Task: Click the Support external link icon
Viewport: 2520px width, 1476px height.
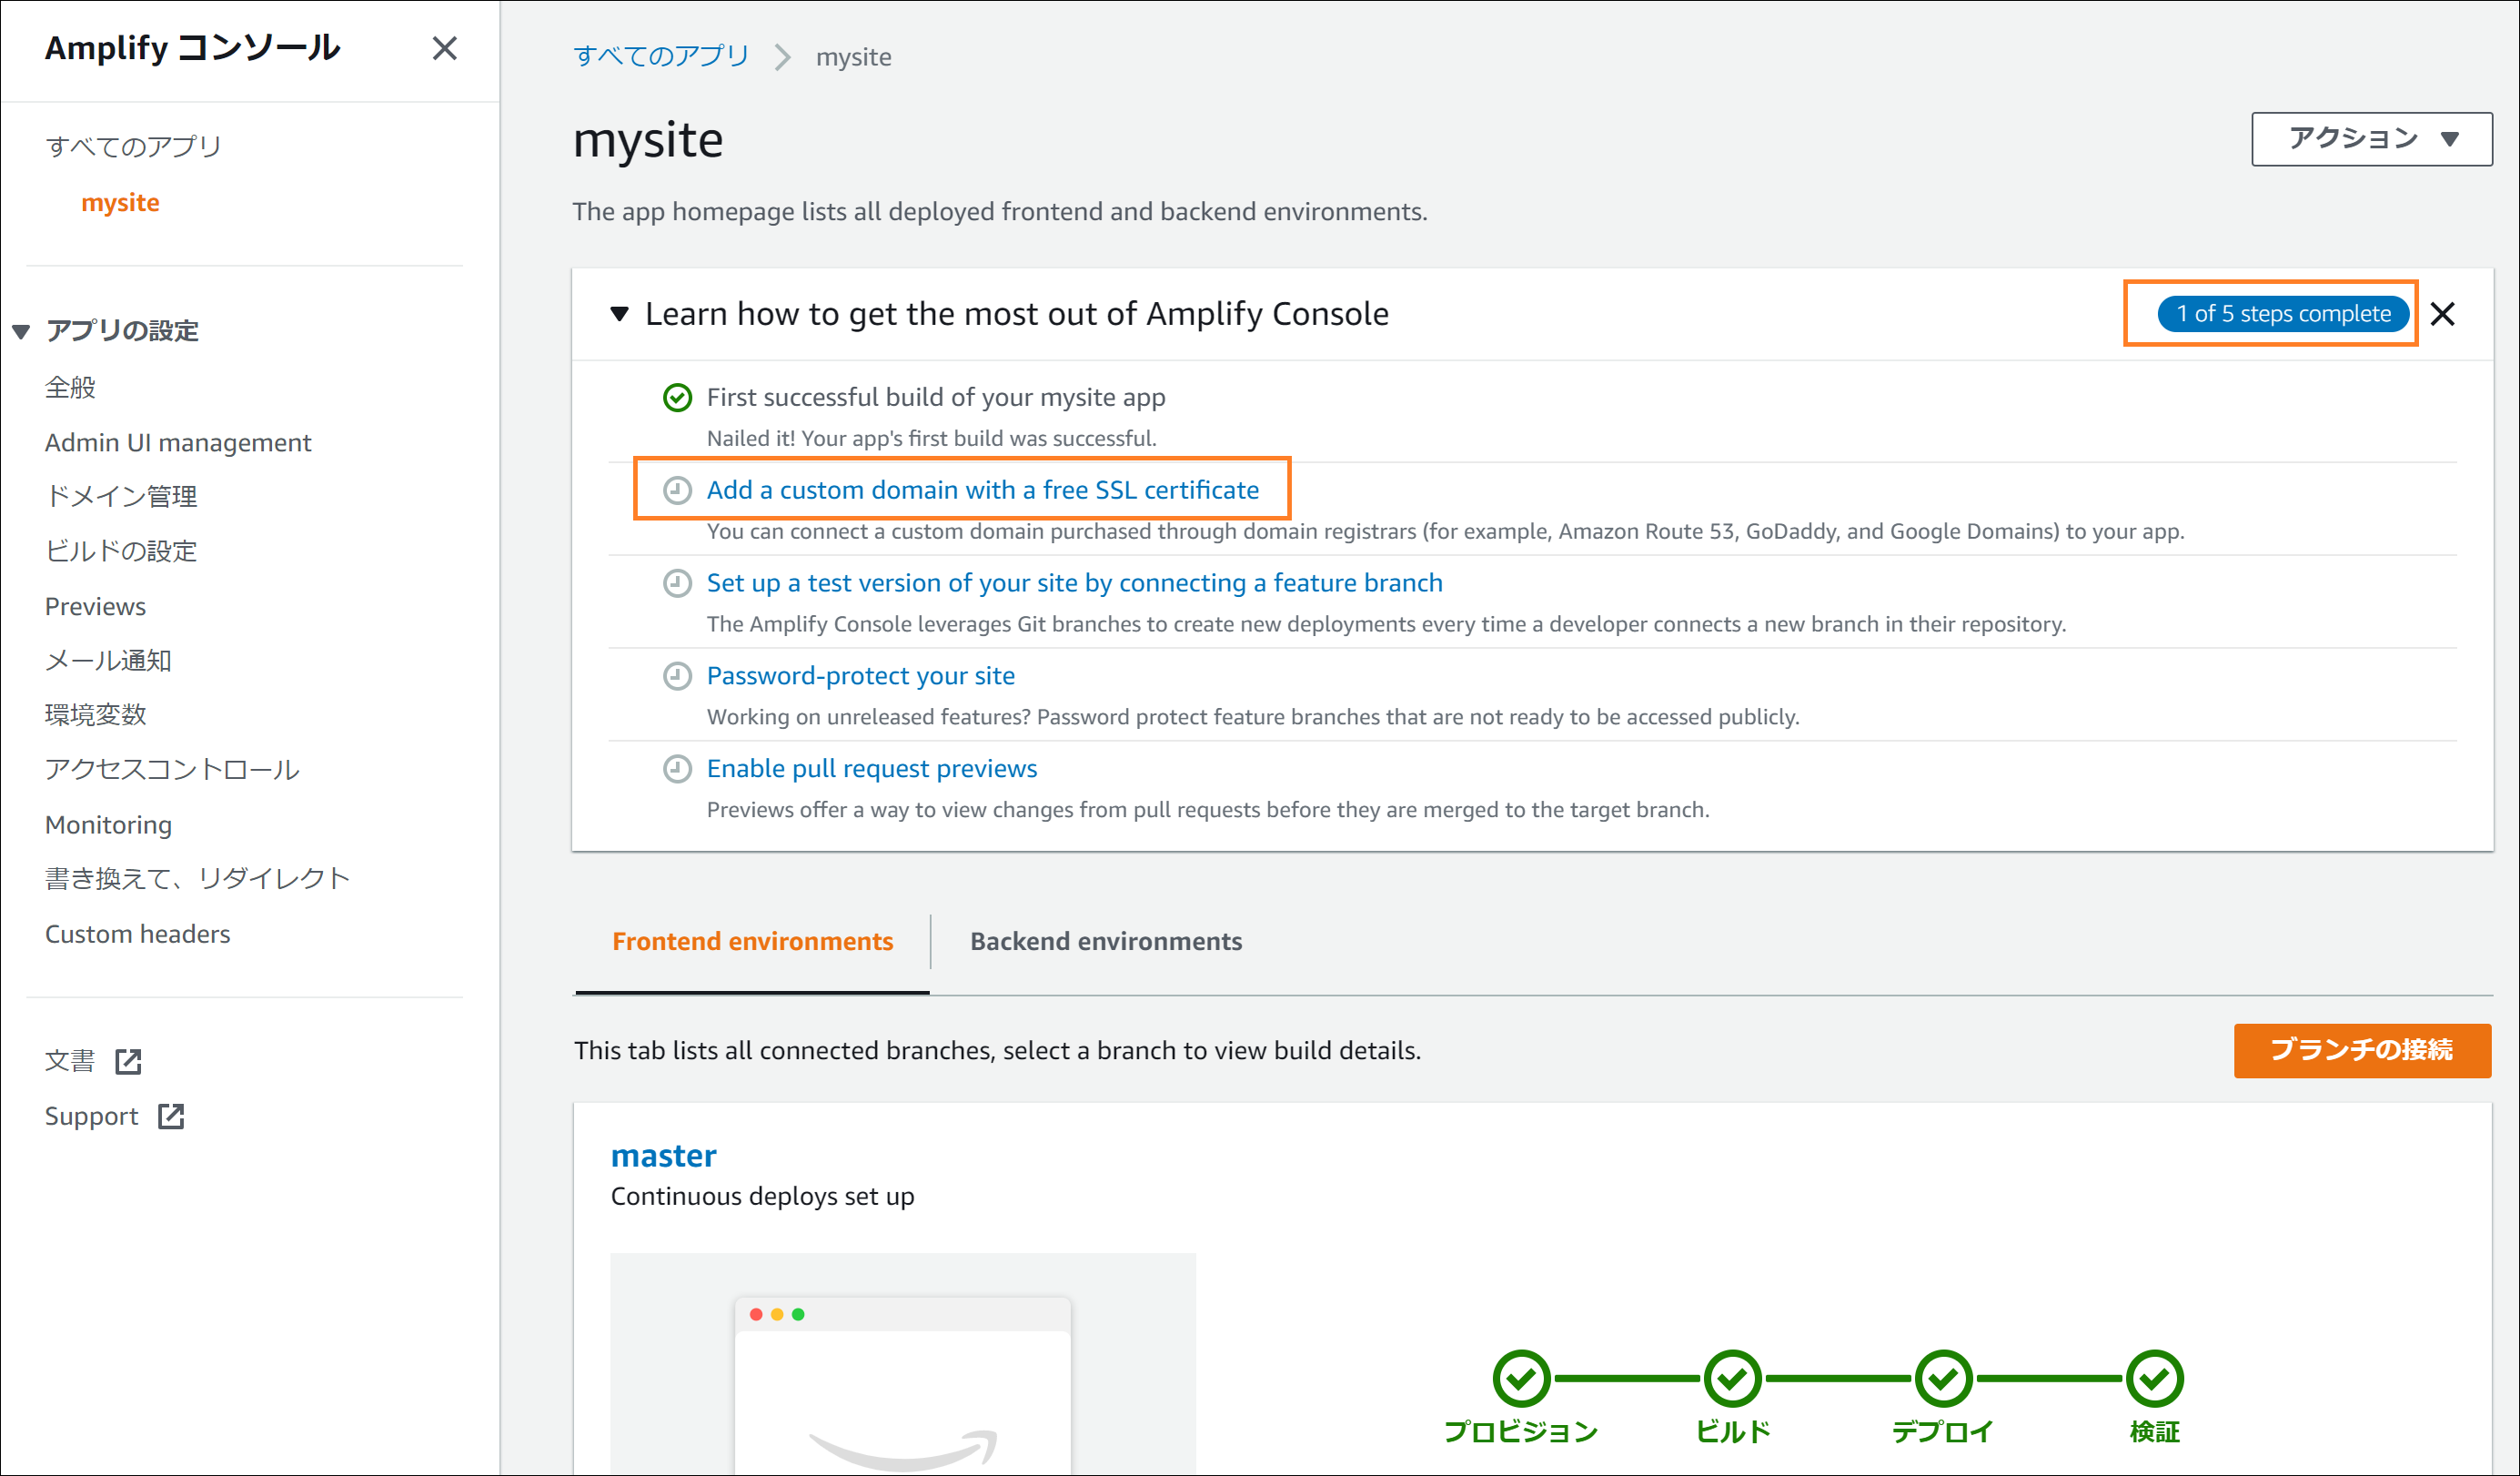Action: (x=172, y=1116)
